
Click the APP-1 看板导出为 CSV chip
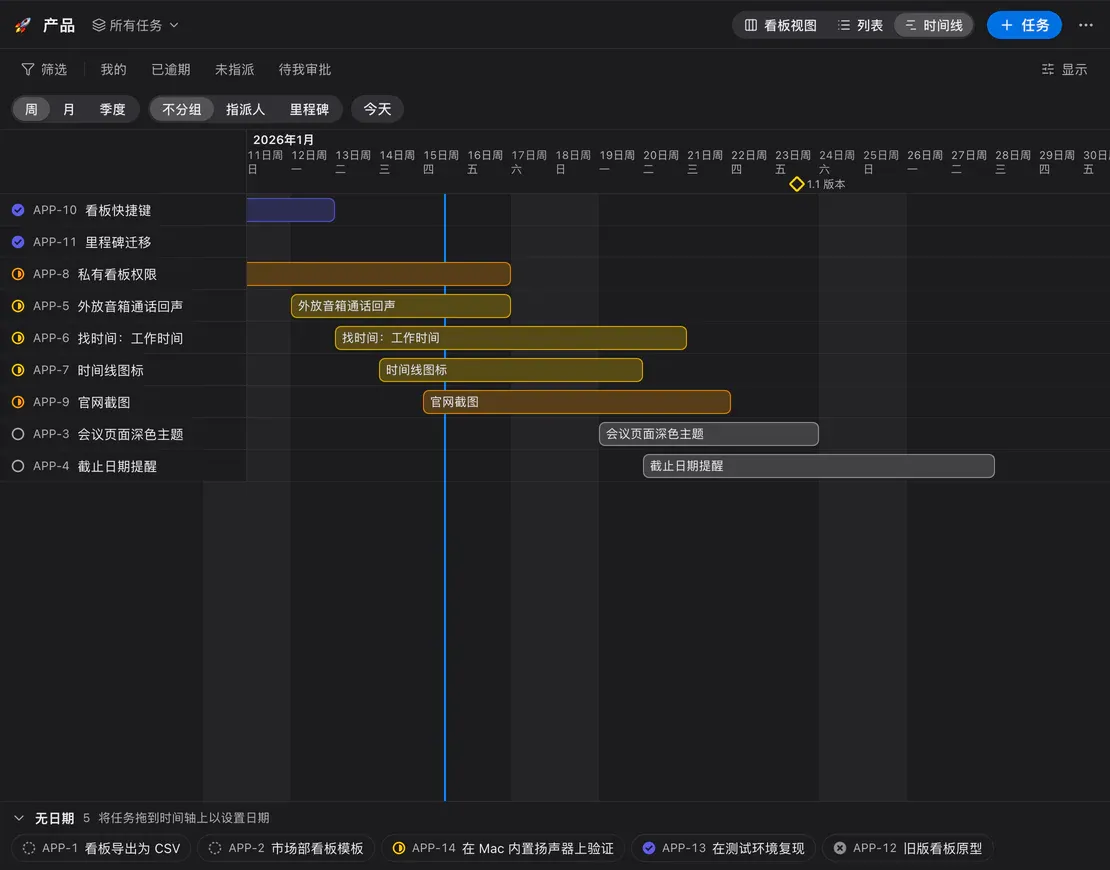pyautogui.click(x=101, y=848)
